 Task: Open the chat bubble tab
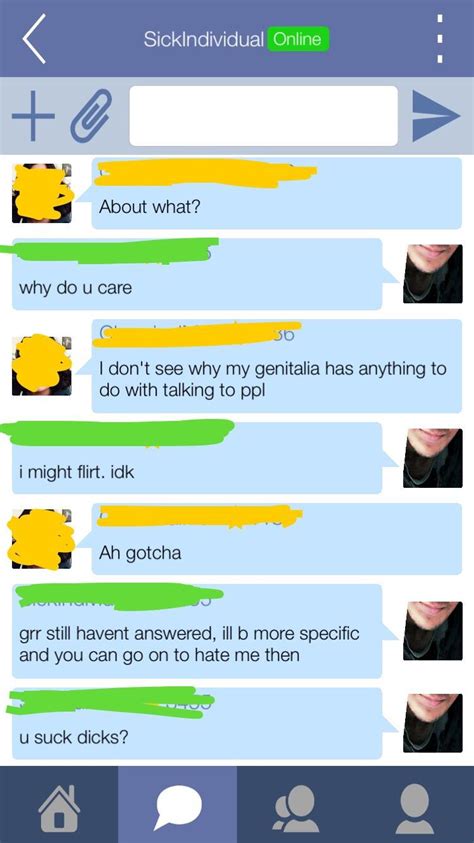[x=178, y=806]
